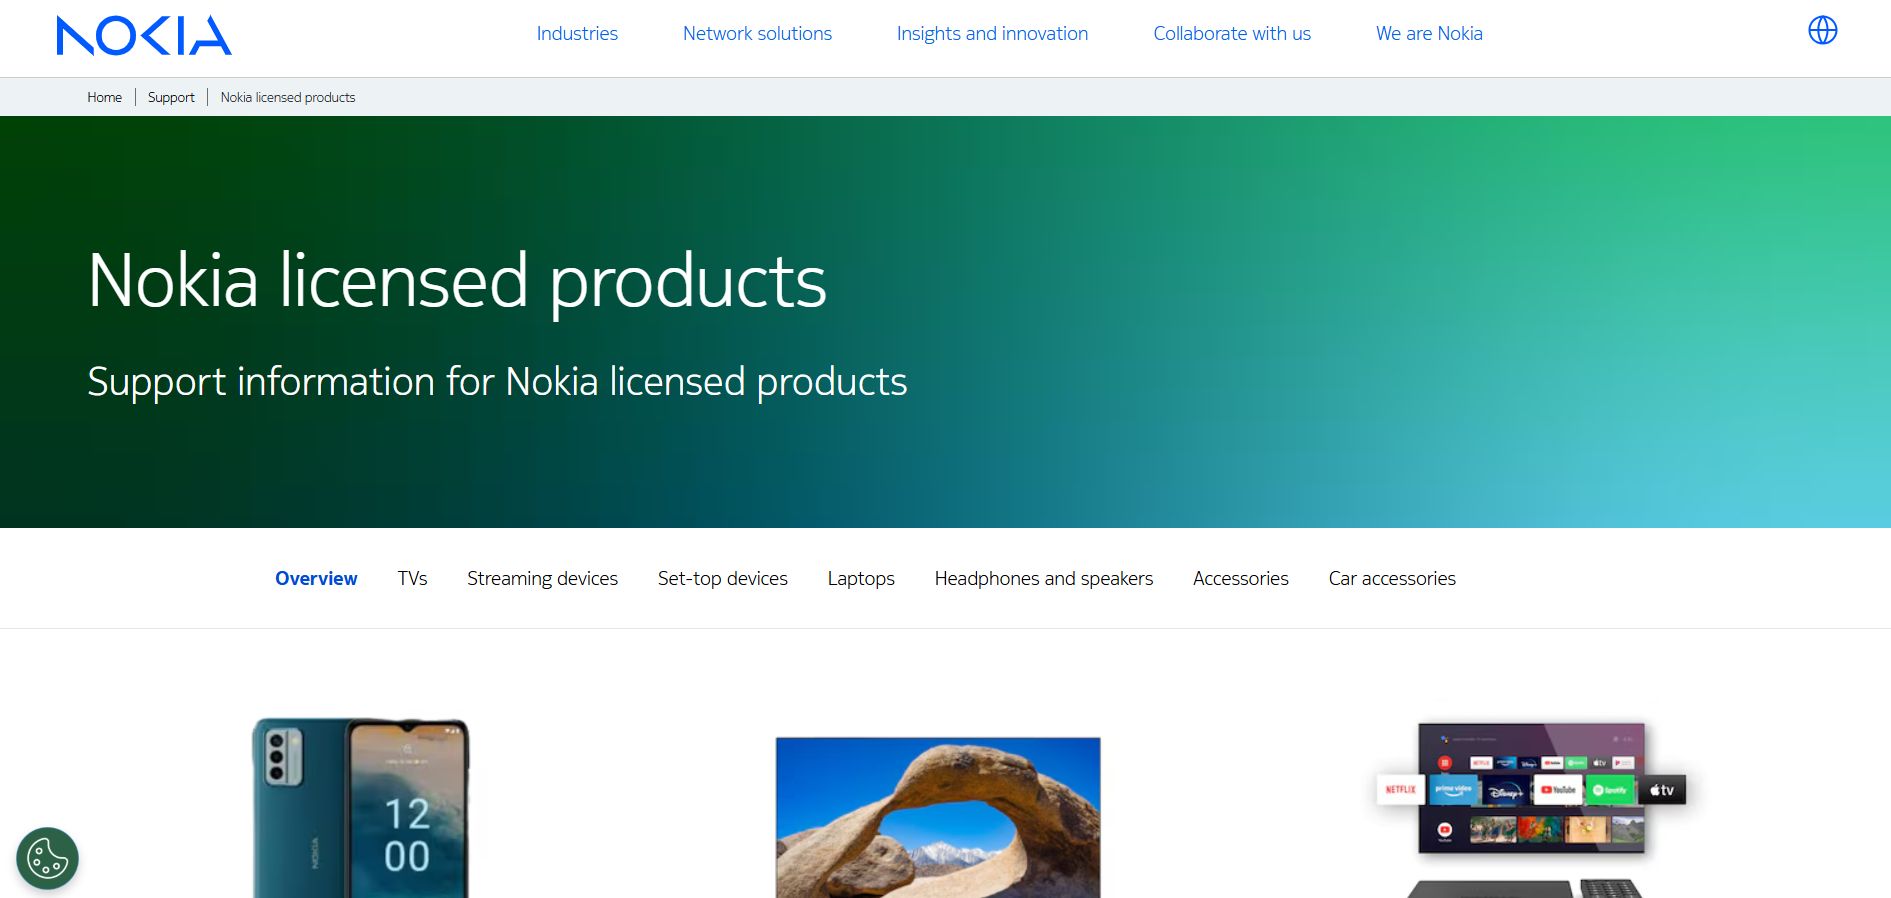The height and width of the screenshot is (898, 1891).
Task: Expand the Network solutions menu
Action: point(757,34)
